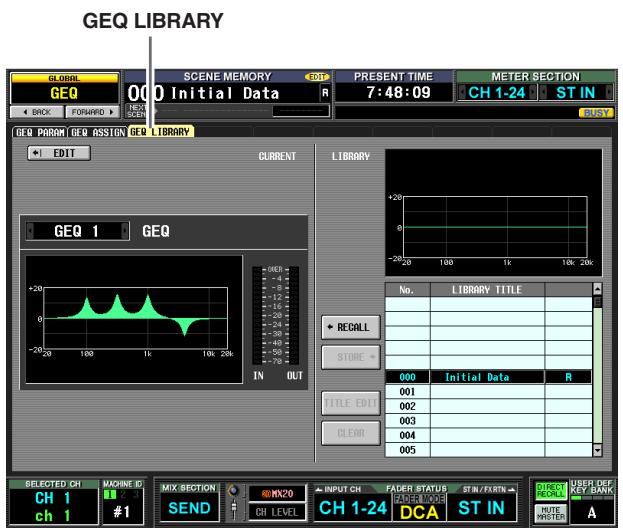This screenshot has width=623, height=531.
Task: Click the fader icon below the knob
Action: (x=234, y=509)
